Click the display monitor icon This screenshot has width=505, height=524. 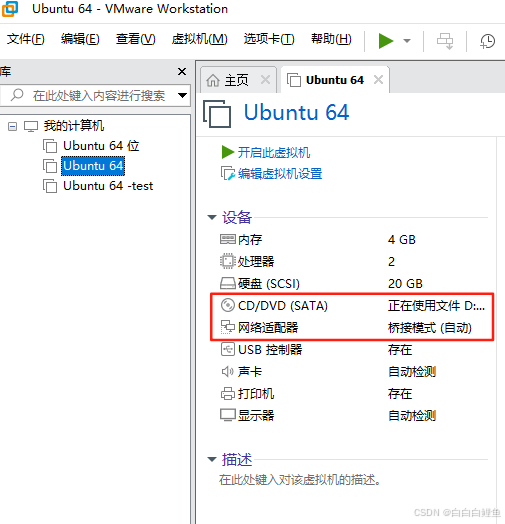[228, 415]
